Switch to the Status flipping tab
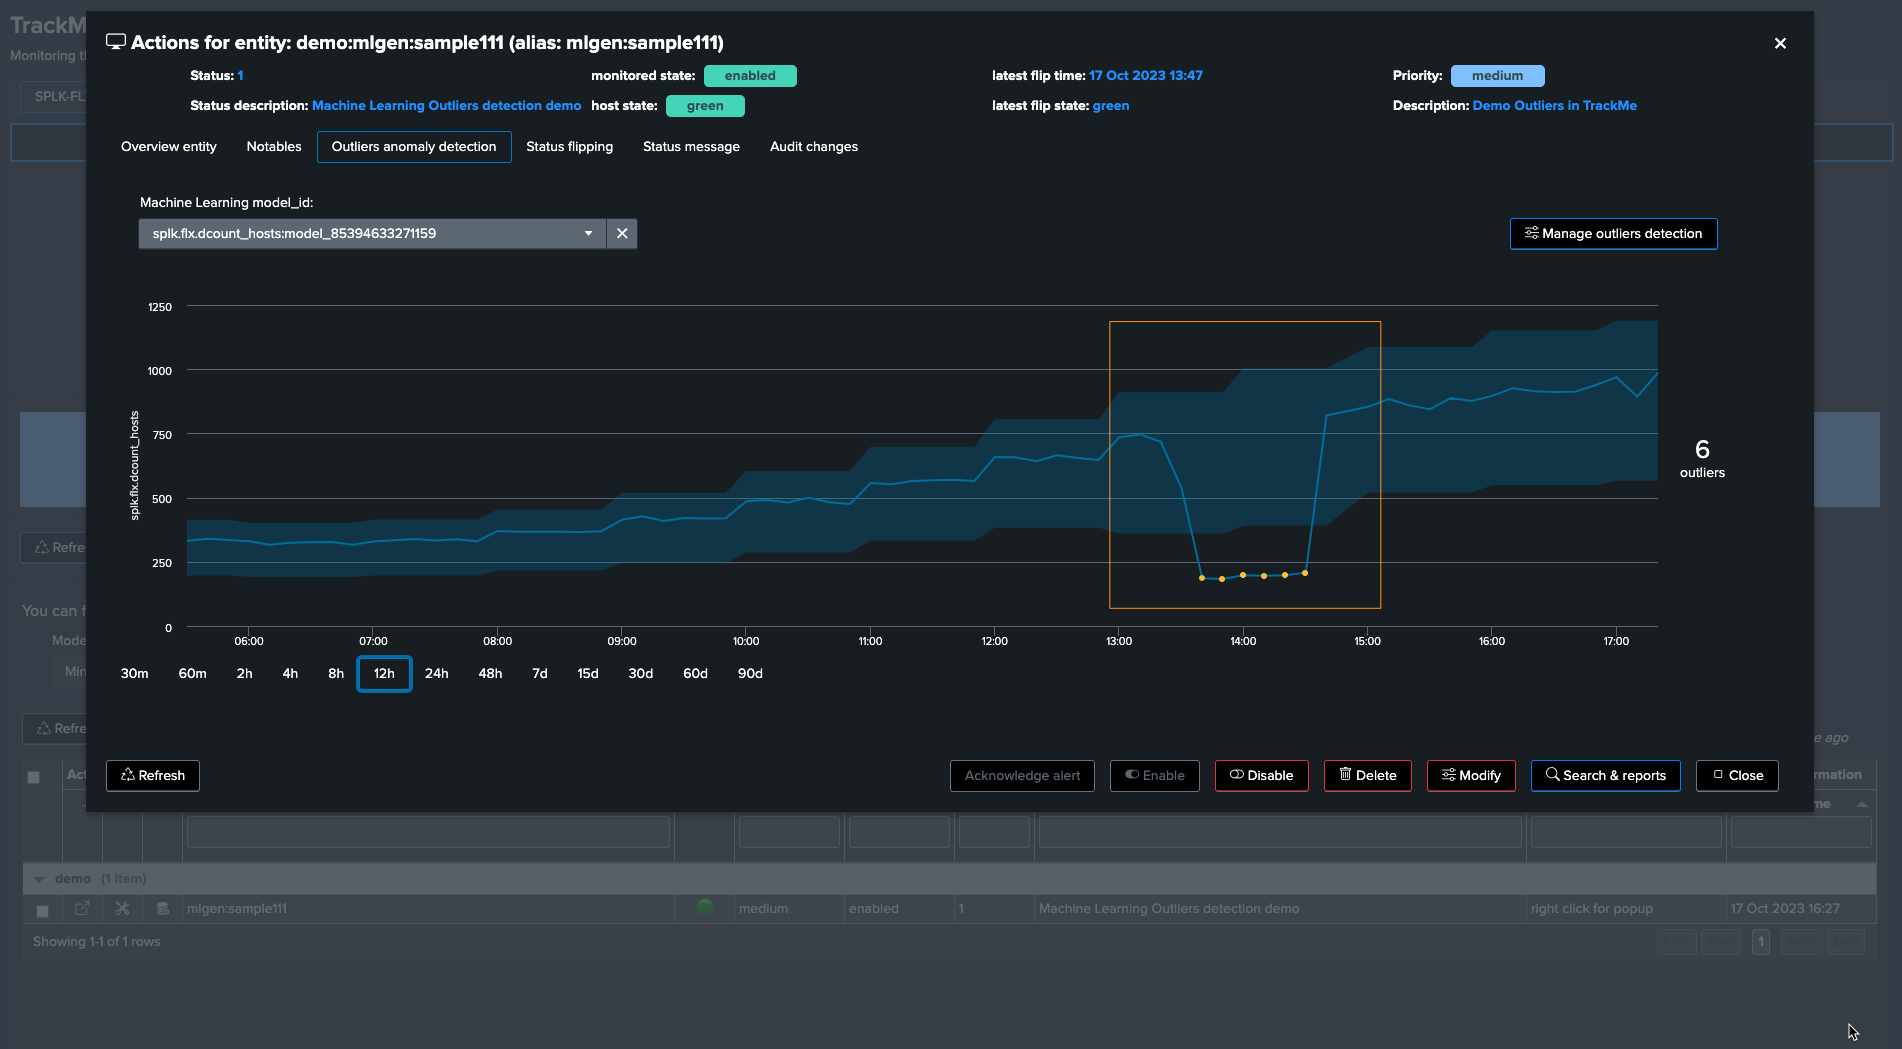The image size is (1902, 1049). [569, 146]
